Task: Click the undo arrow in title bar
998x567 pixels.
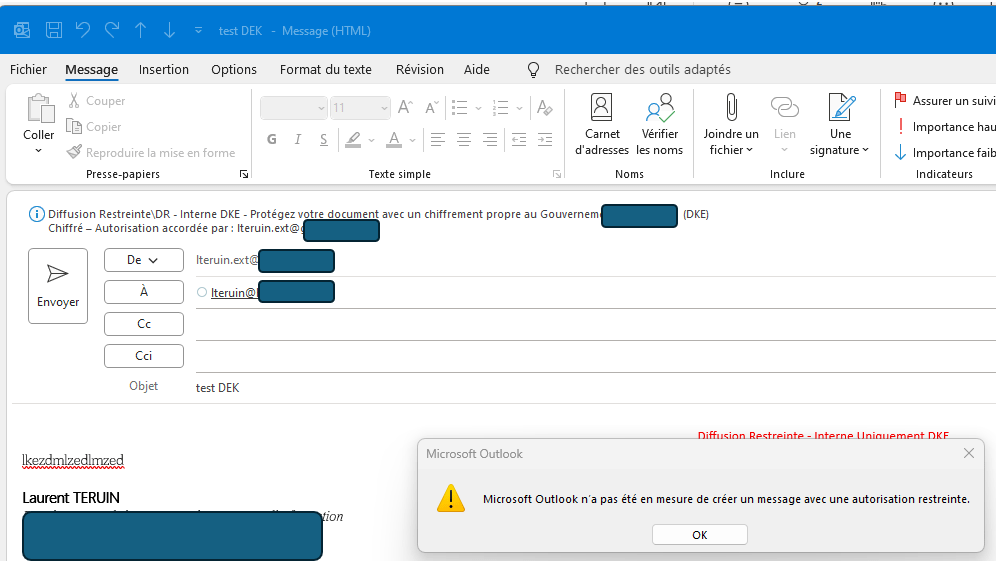Action: pyautogui.click(x=83, y=31)
